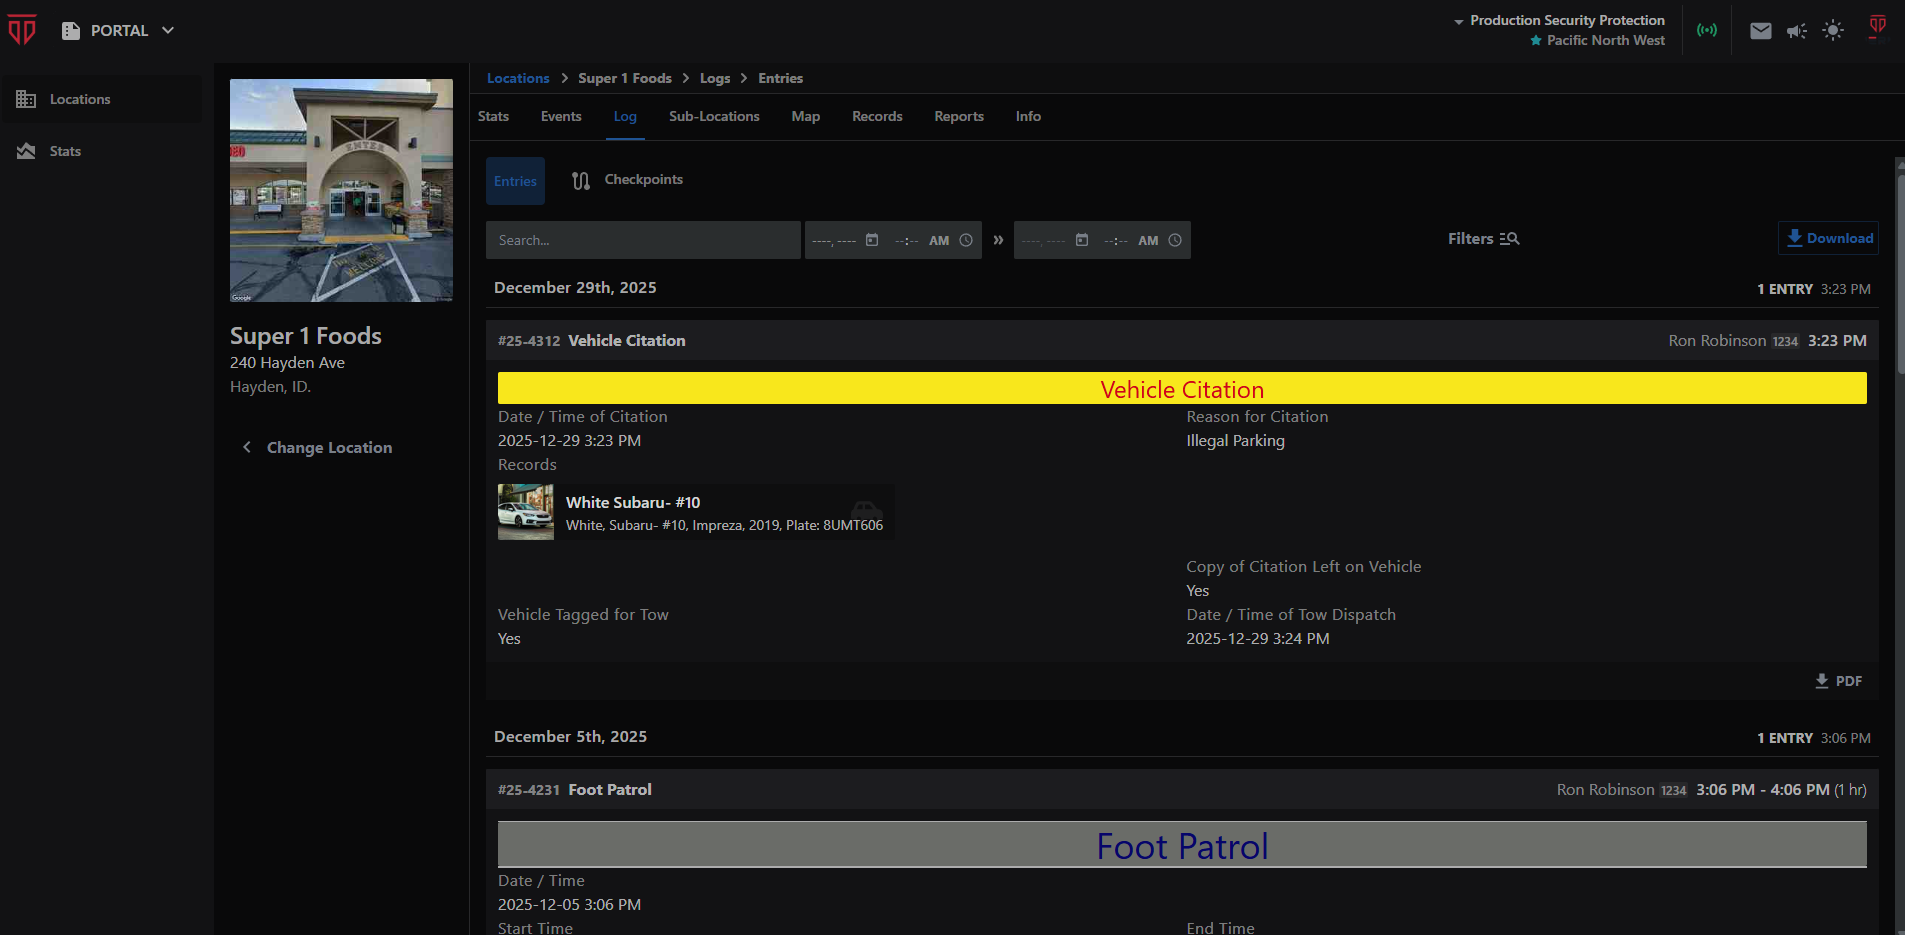The image size is (1905, 935).
Task: Click the green live broadcast signal icon
Action: click(x=1707, y=30)
